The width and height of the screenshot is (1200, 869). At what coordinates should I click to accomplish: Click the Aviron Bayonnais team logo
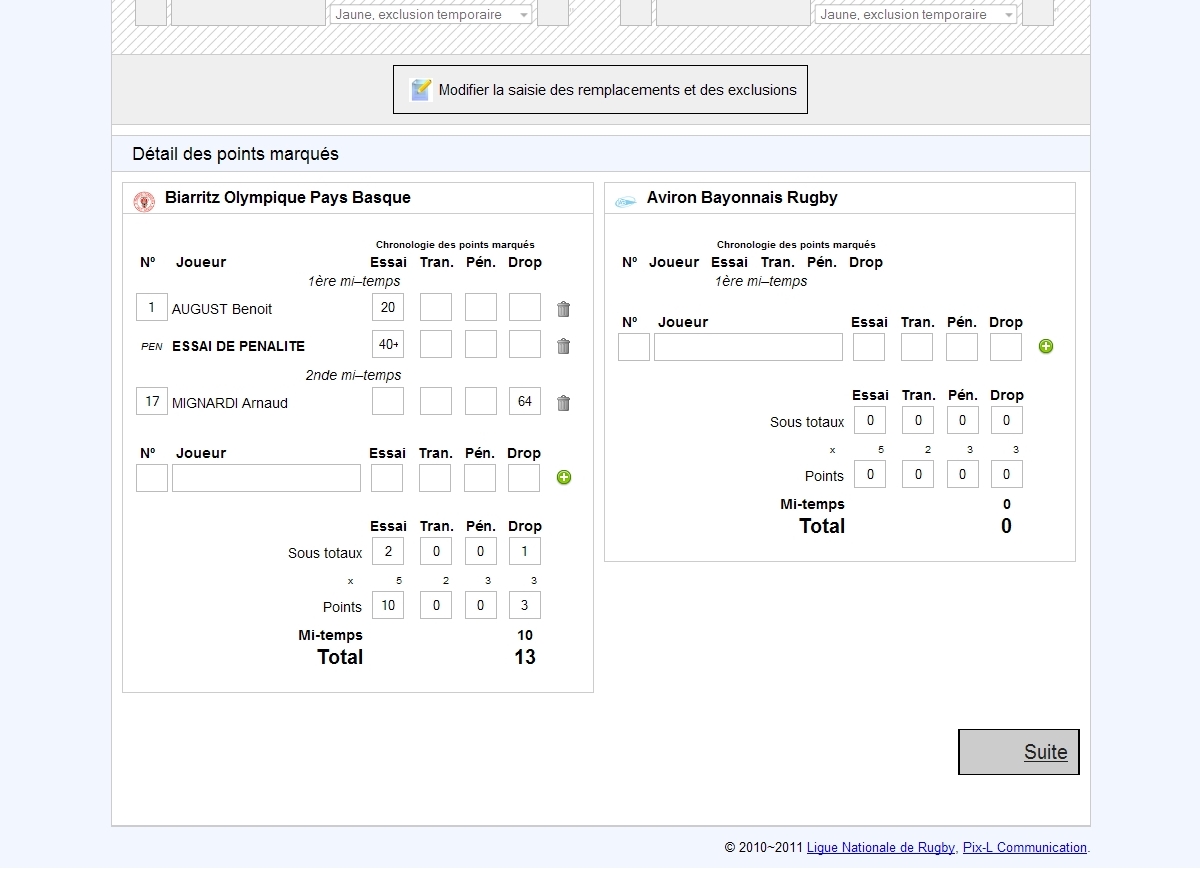625,201
